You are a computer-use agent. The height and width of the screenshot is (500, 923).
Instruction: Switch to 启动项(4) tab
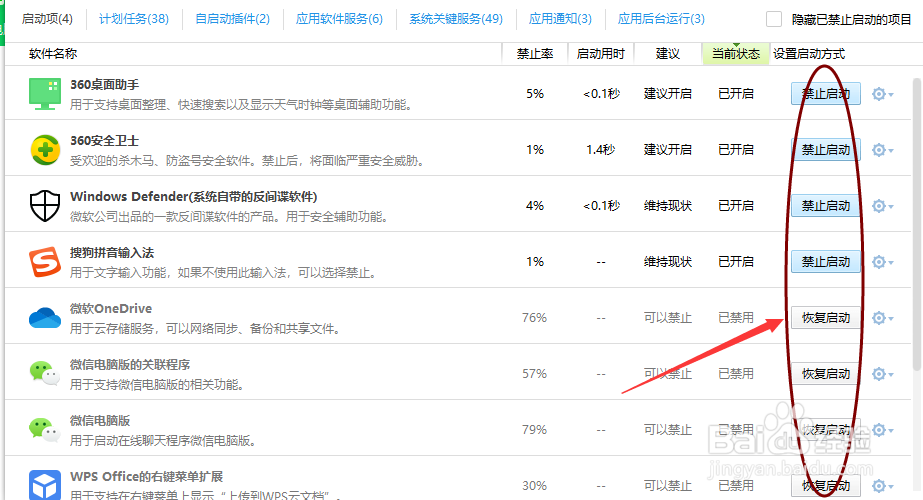47,19
